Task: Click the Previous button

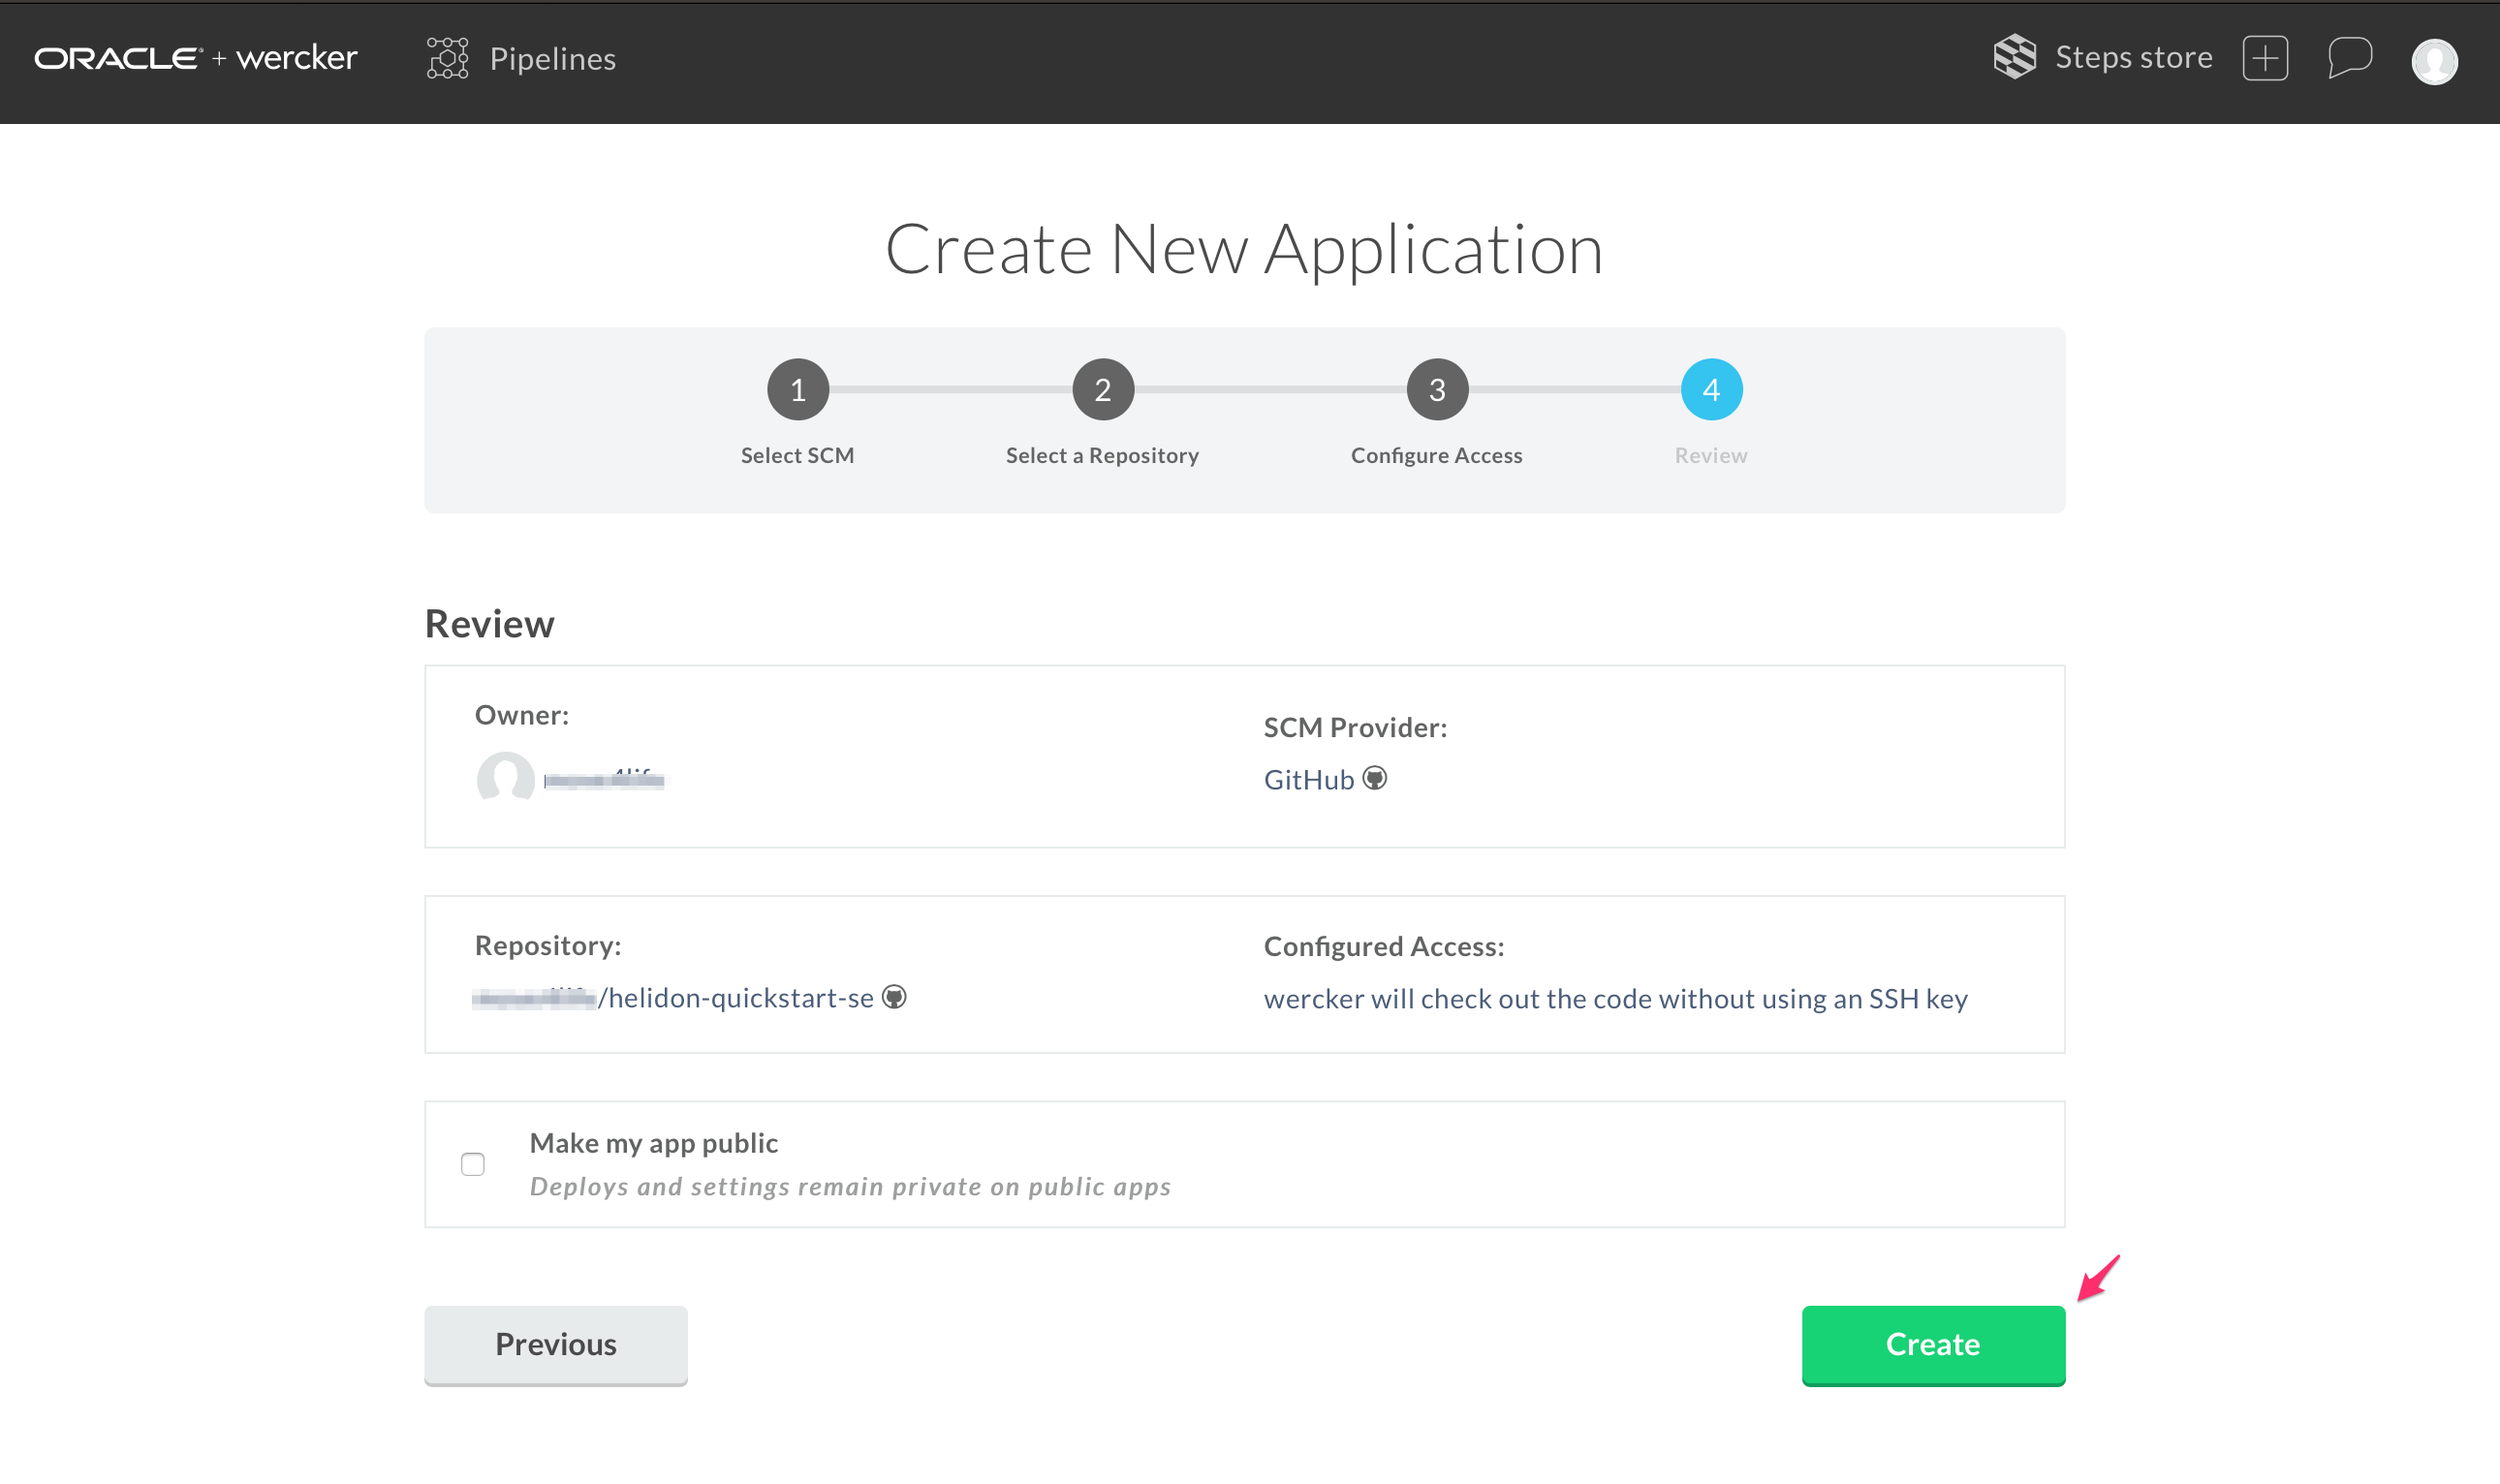Action: point(556,1344)
